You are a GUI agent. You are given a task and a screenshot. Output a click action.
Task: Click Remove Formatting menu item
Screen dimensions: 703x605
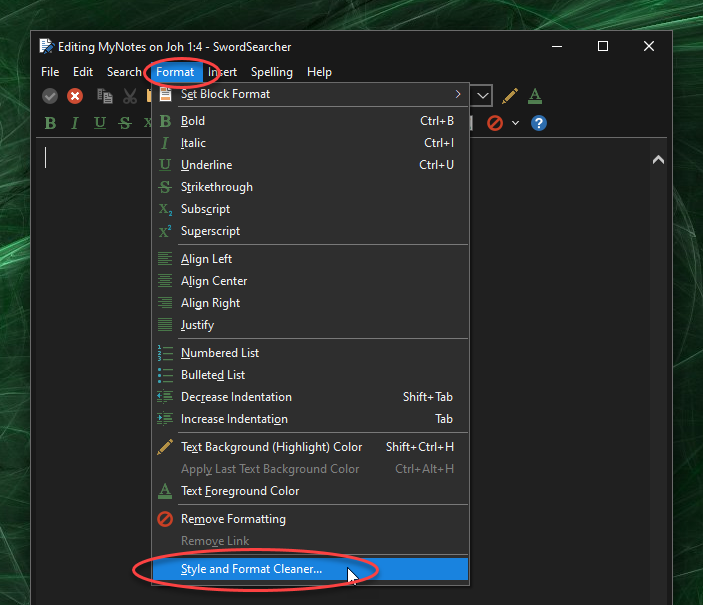pyautogui.click(x=310, y=519)
